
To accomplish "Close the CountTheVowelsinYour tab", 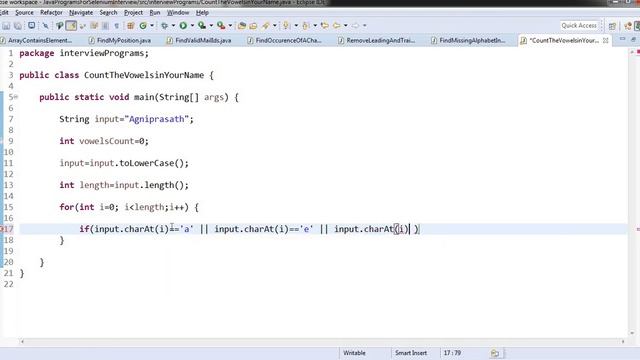I will point(606,40).
